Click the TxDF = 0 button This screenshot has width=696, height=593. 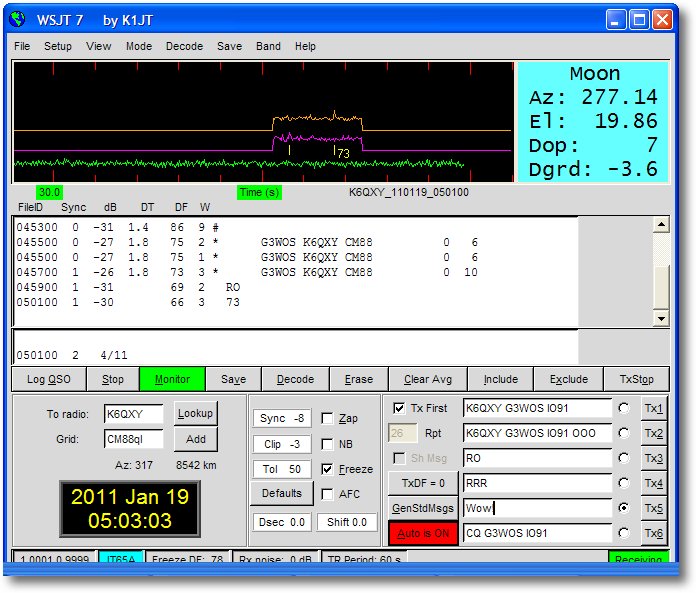[423, 483]
